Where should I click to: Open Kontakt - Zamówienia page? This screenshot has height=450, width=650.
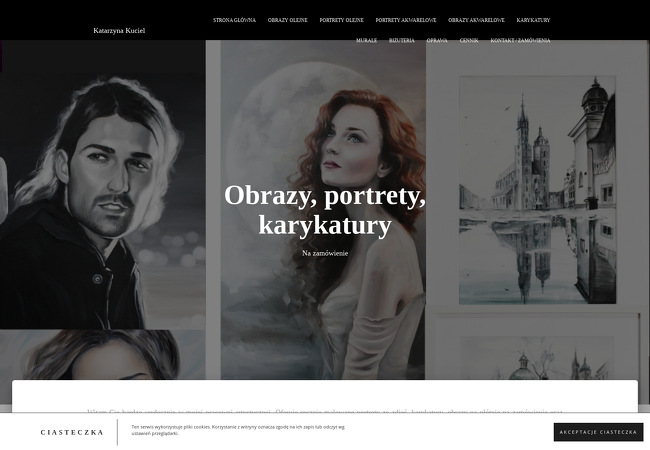520,40
